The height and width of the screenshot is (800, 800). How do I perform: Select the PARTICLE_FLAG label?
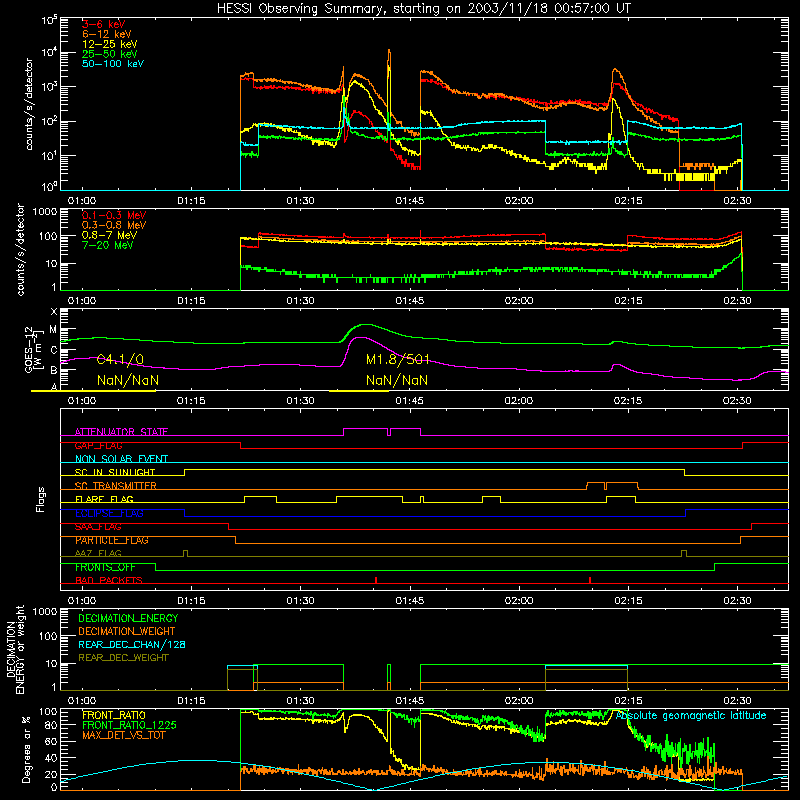112,540
